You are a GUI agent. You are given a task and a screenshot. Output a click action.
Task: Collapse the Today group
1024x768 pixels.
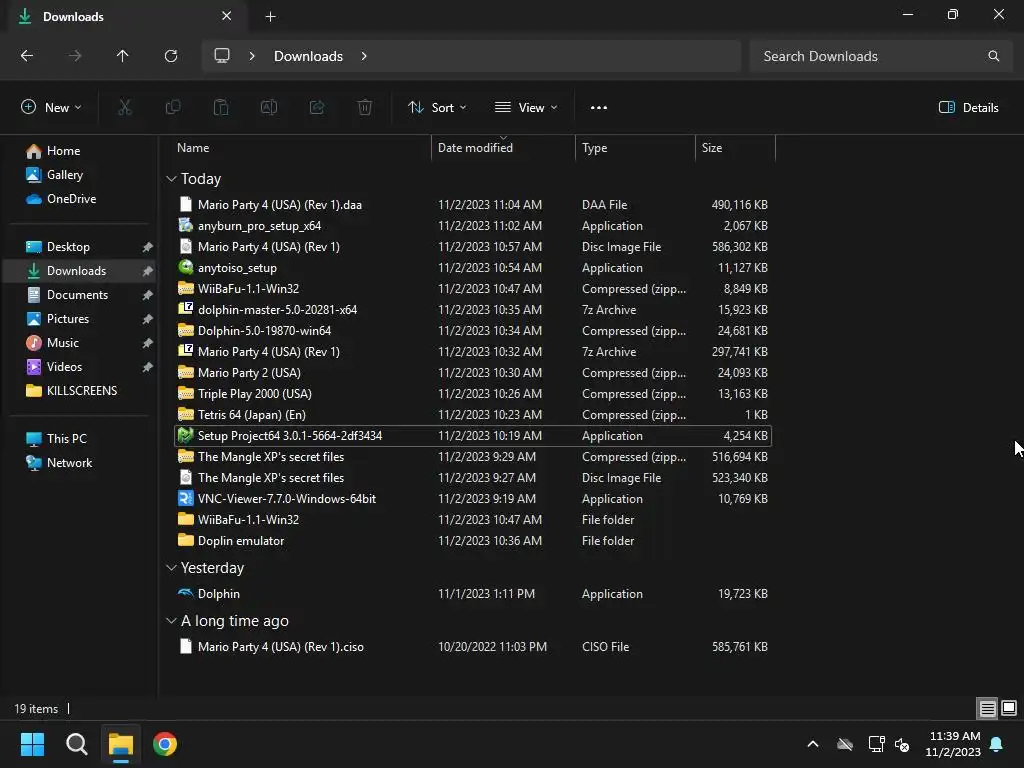(x=171, y=178)
